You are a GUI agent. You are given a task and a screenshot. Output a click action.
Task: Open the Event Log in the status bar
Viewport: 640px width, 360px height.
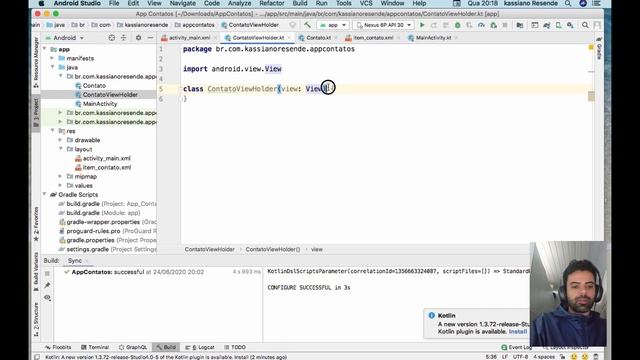(x=516, y=347)
